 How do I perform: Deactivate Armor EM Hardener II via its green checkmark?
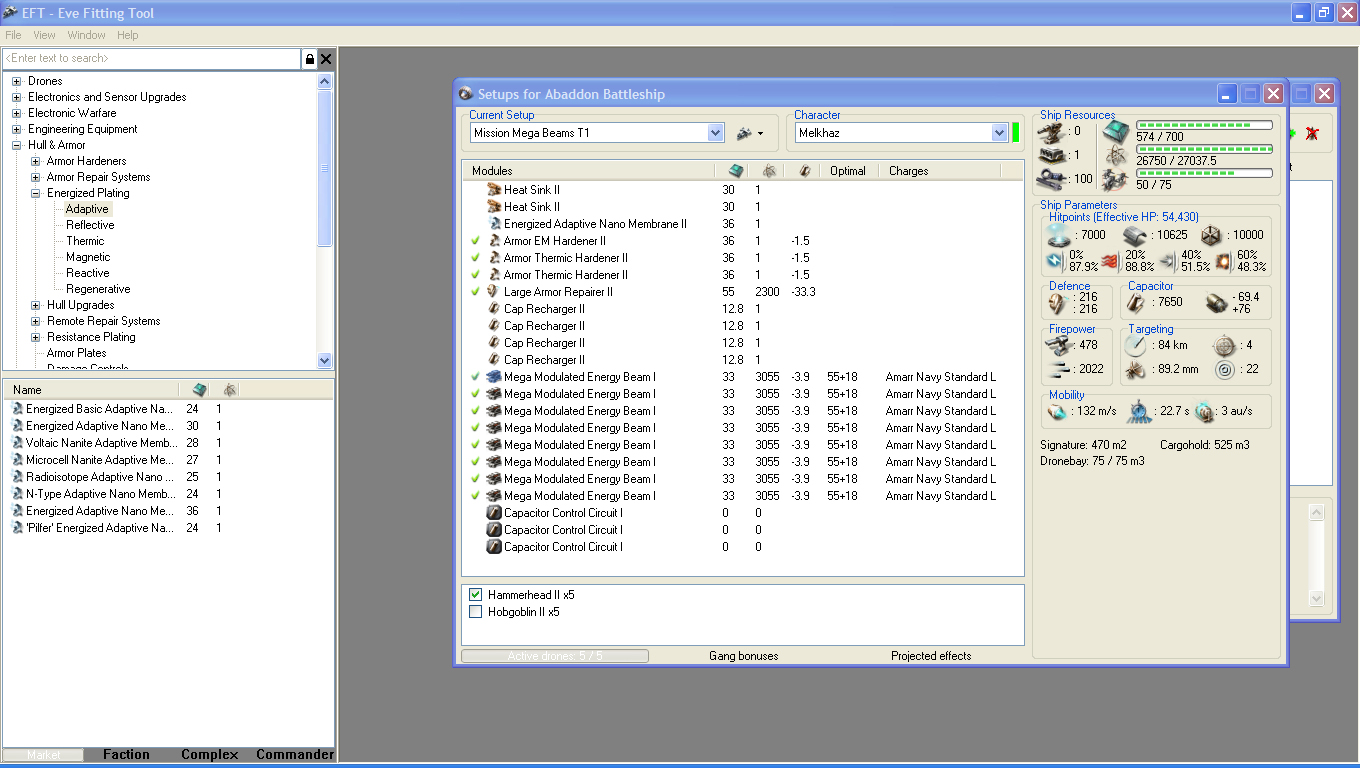(x=475, y=241)
